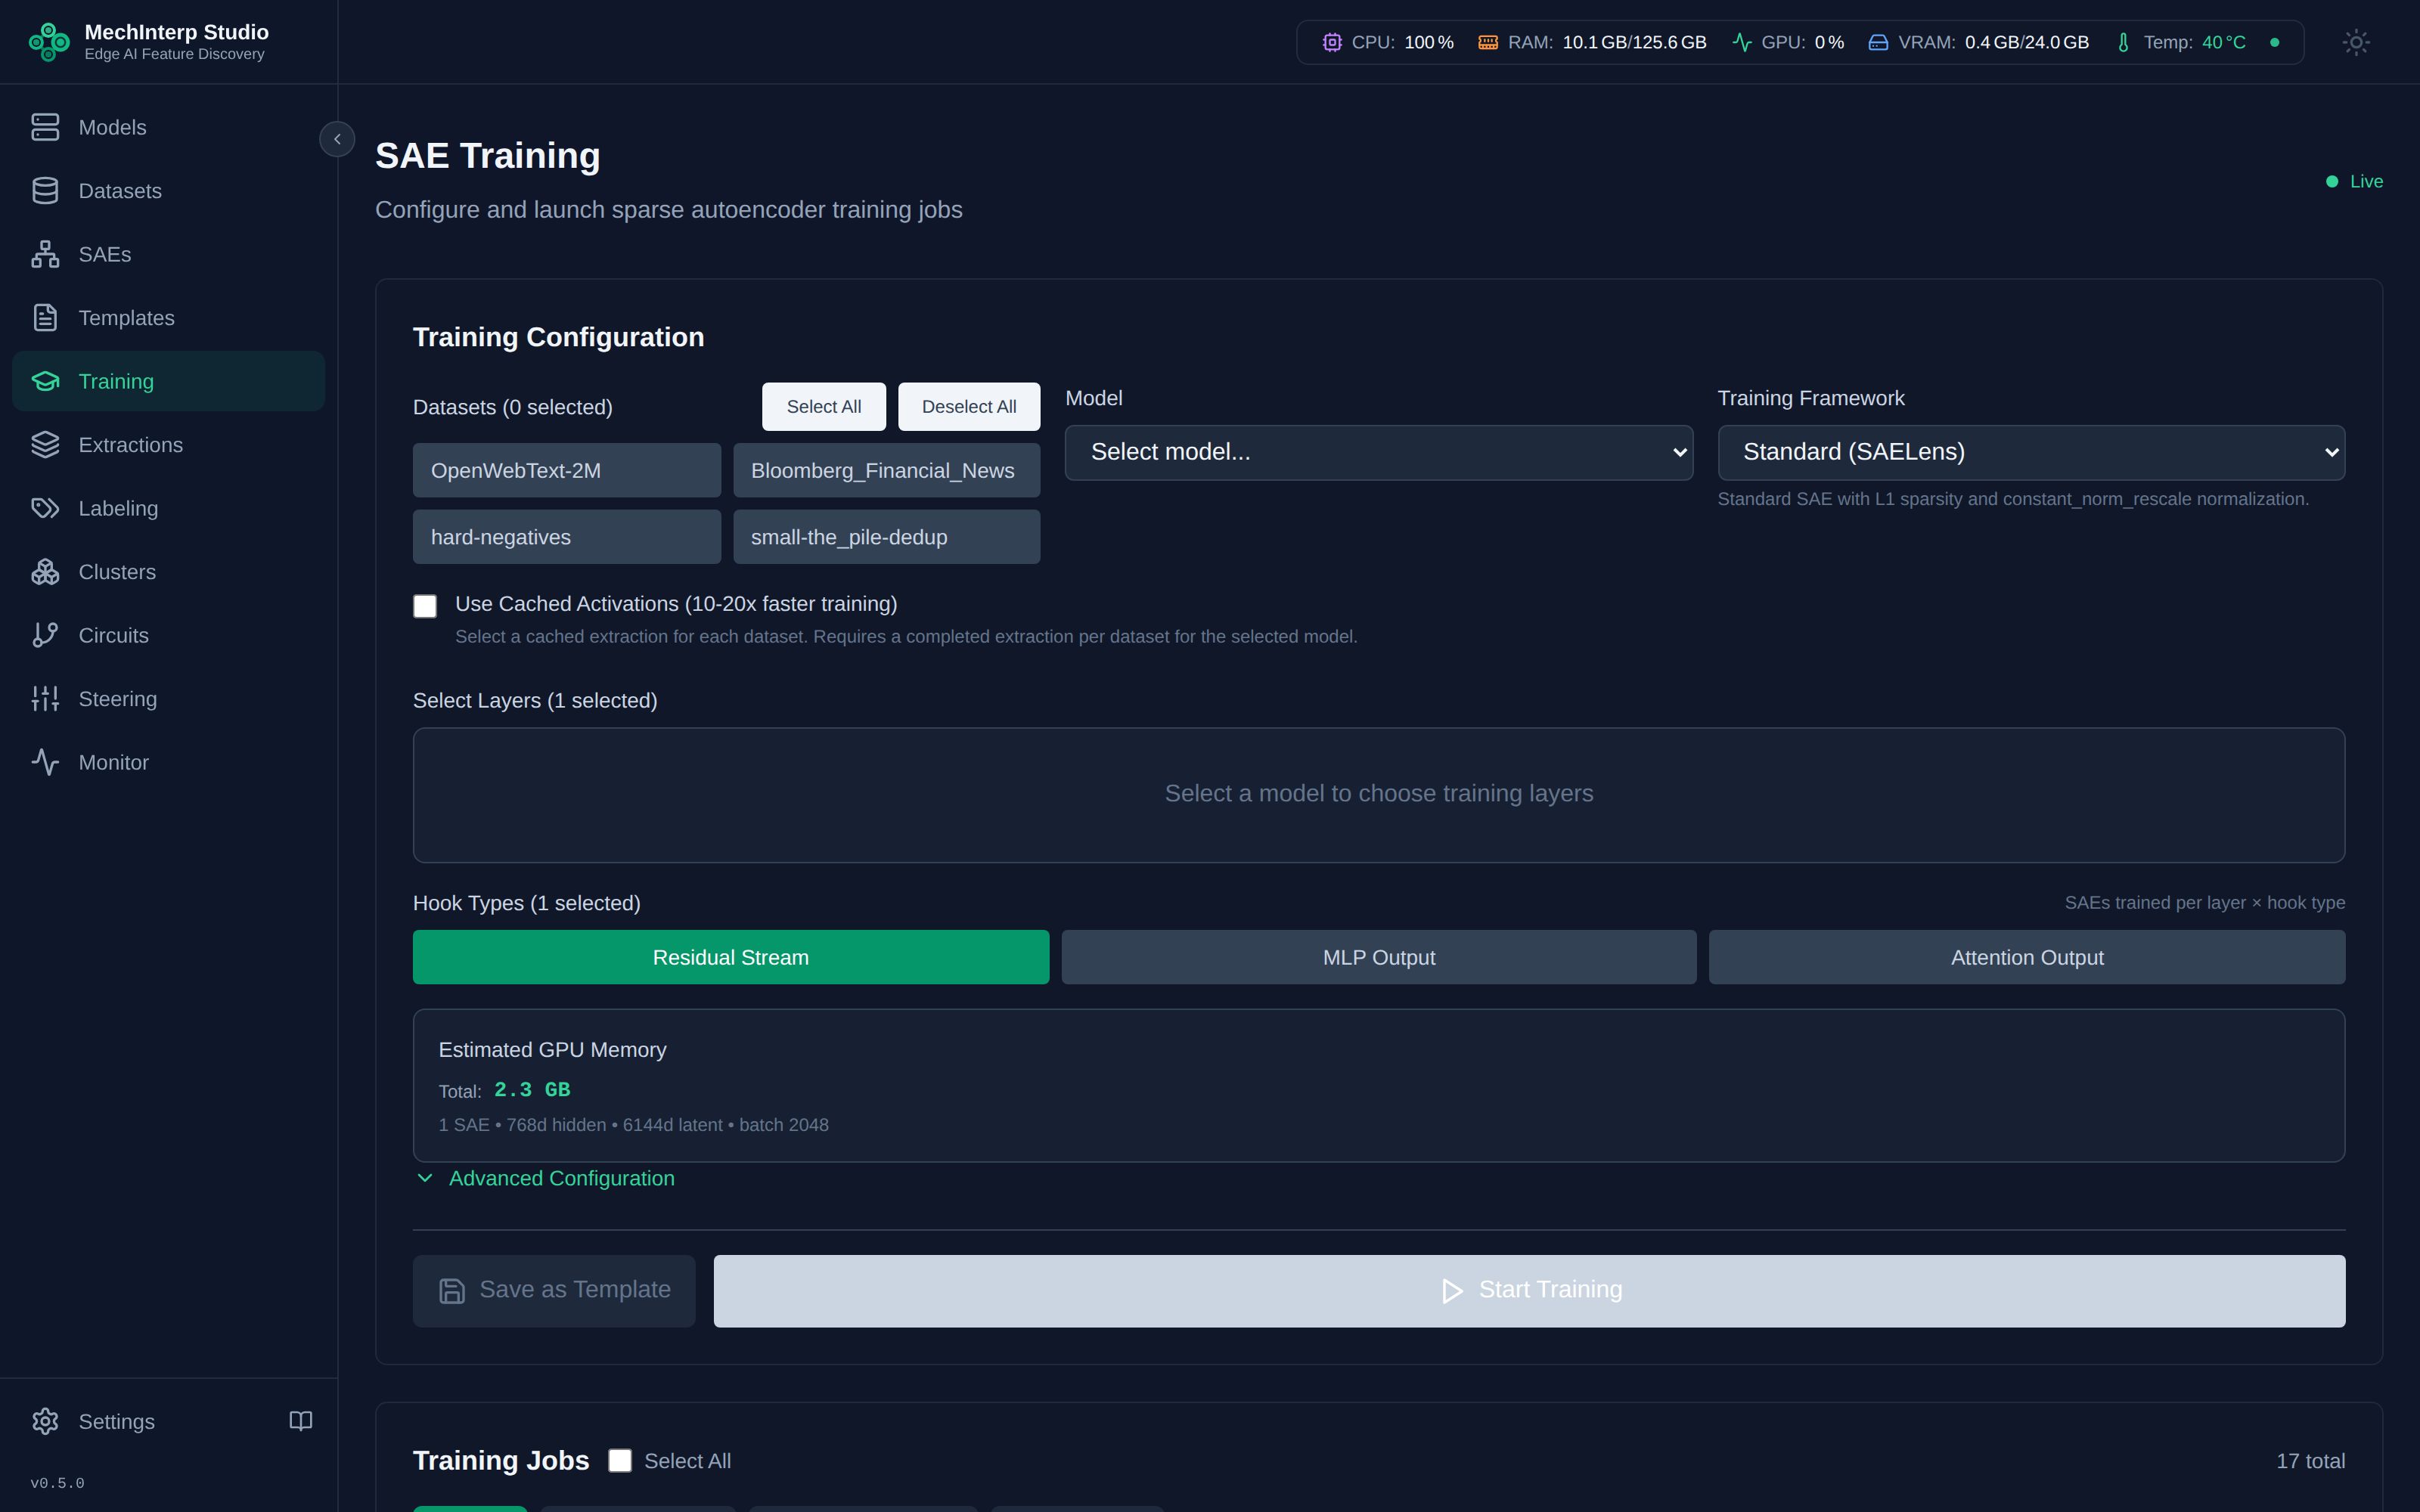
Task: Open the documentation book icon
Action: pos(301,1421)
